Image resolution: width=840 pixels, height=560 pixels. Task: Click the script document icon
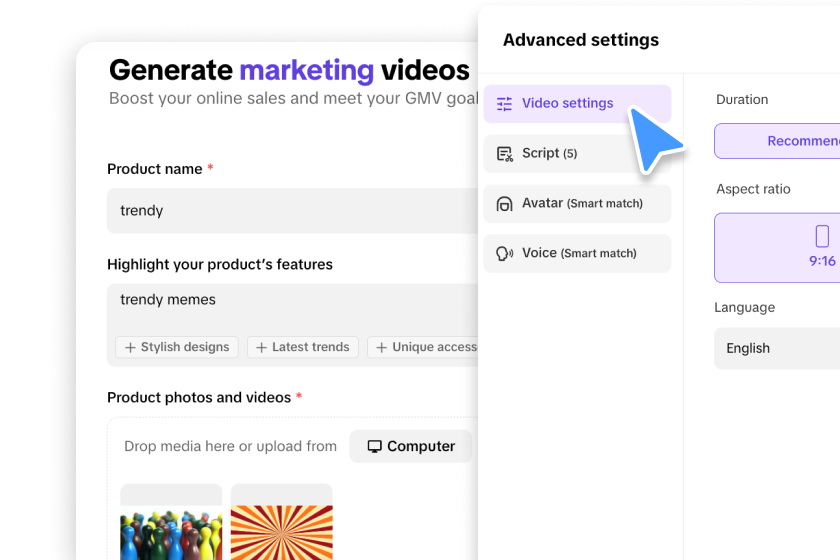tap(504, 154)
